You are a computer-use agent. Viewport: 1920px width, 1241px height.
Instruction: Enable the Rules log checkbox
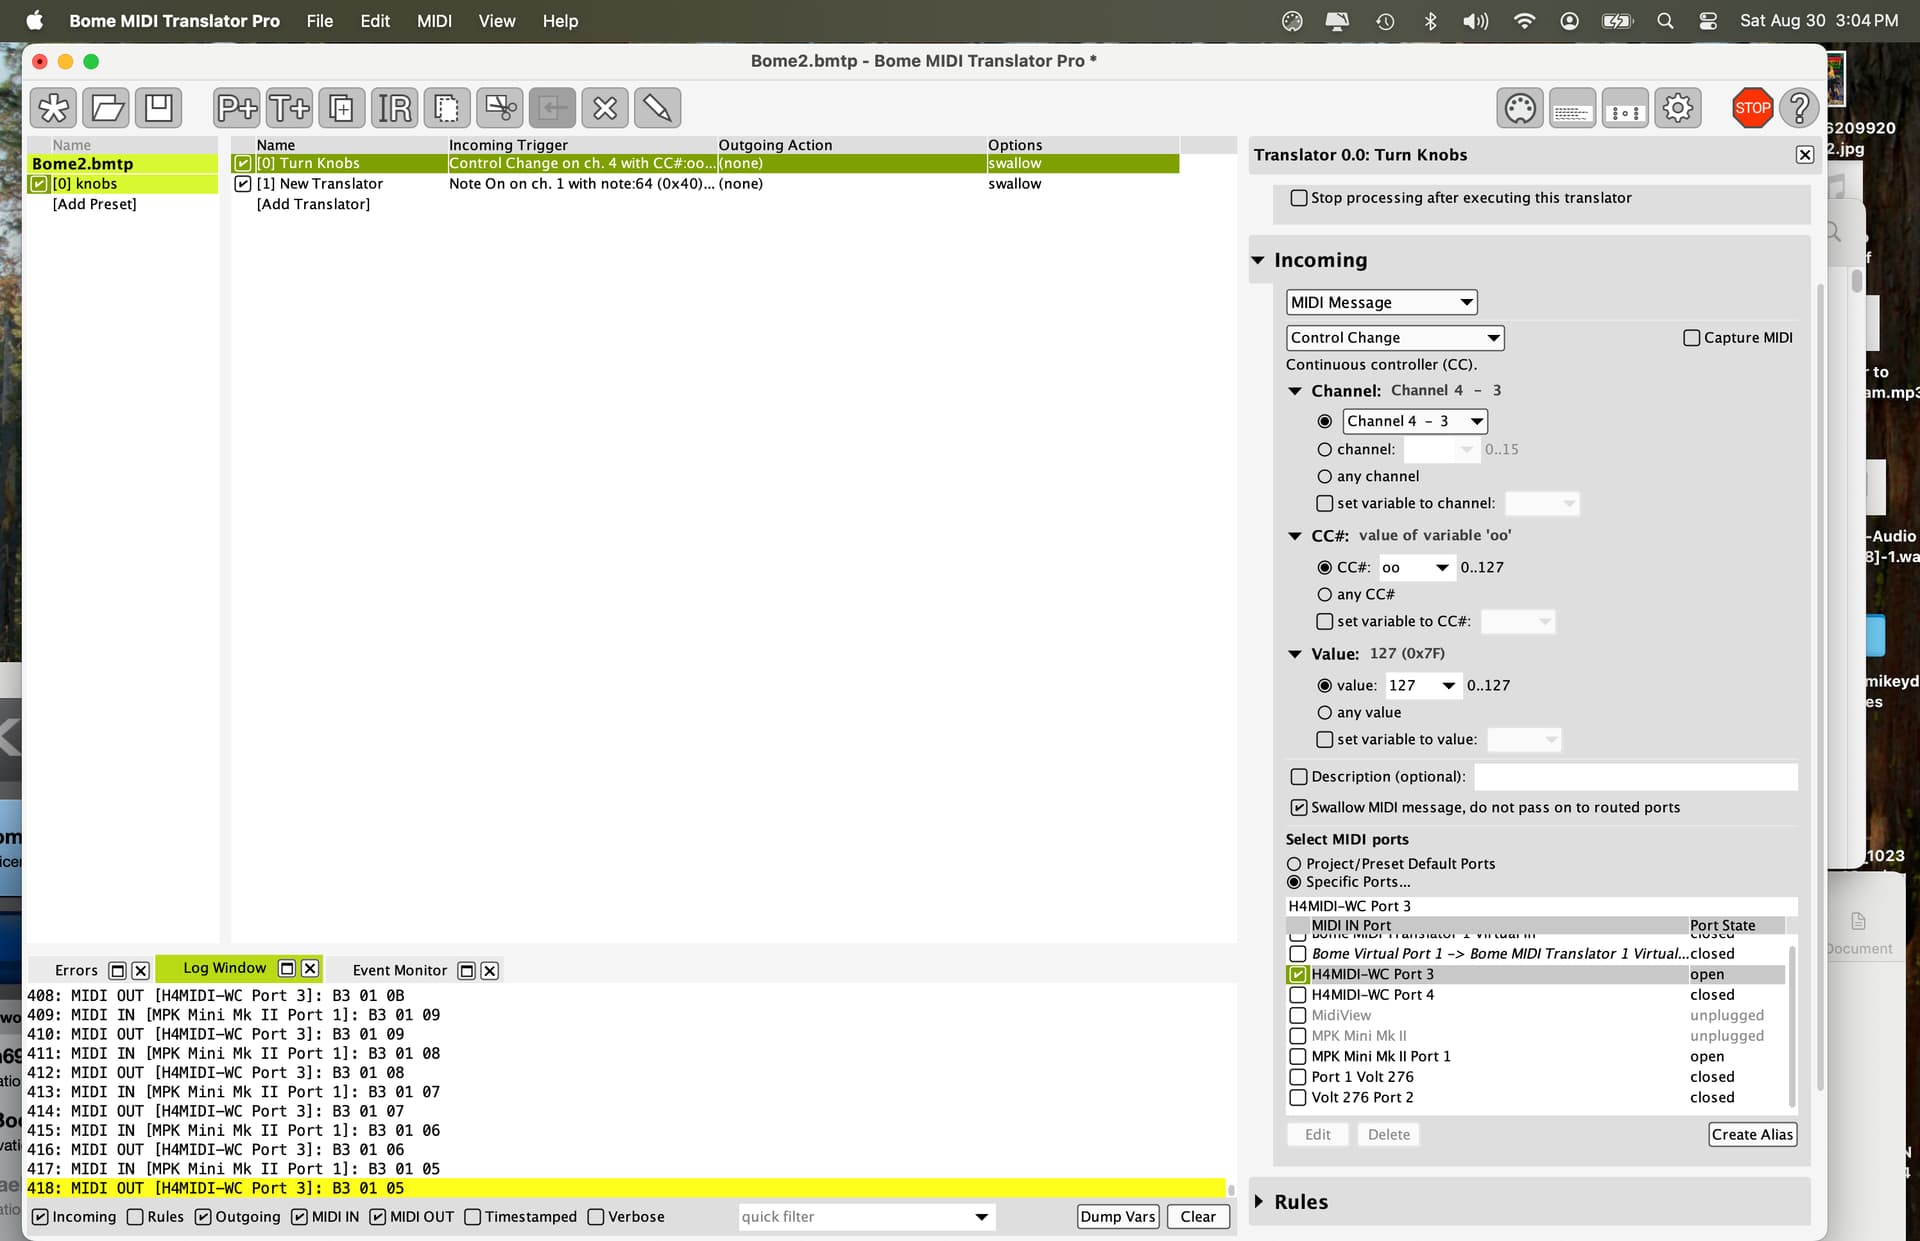(x=135, y=1217)
